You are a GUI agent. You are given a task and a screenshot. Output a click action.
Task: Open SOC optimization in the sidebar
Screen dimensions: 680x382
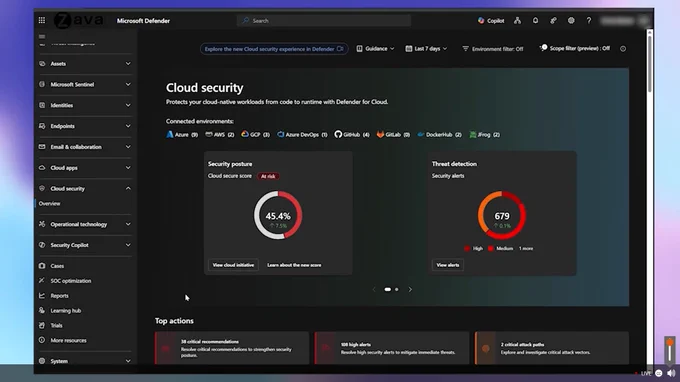point(71,281)
